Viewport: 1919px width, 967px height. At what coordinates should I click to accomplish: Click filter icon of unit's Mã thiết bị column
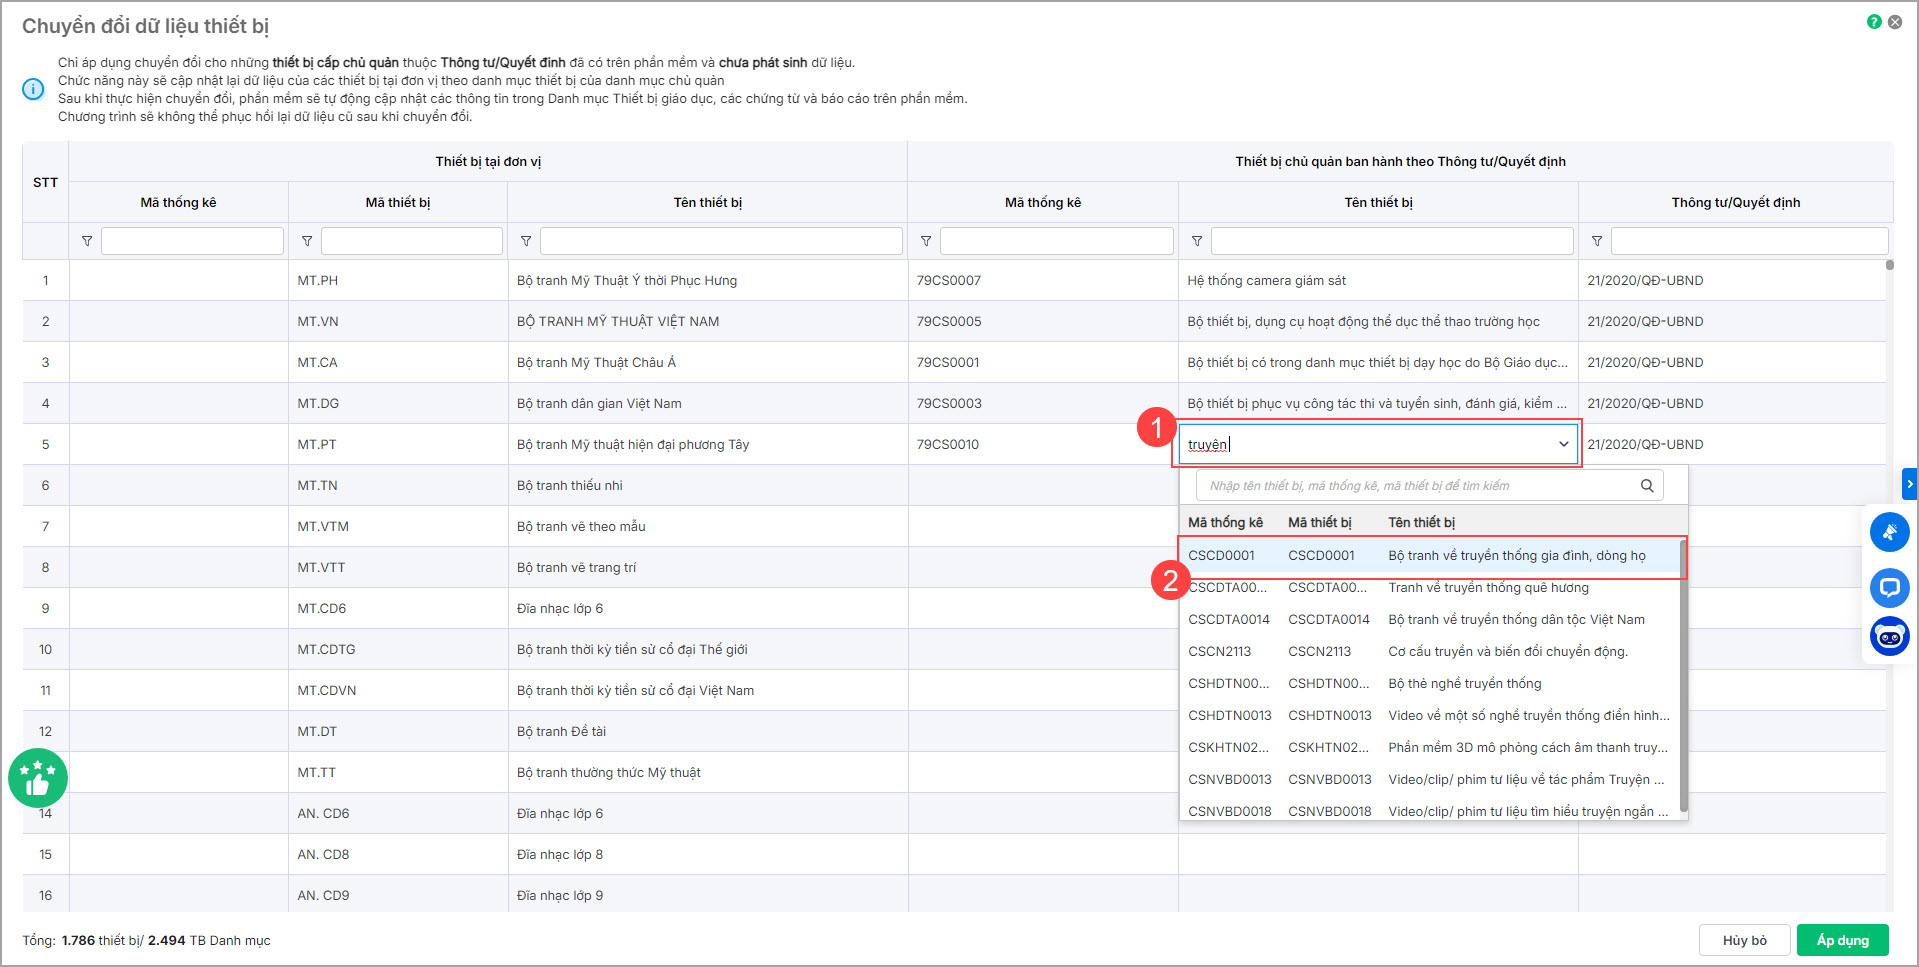307,241
